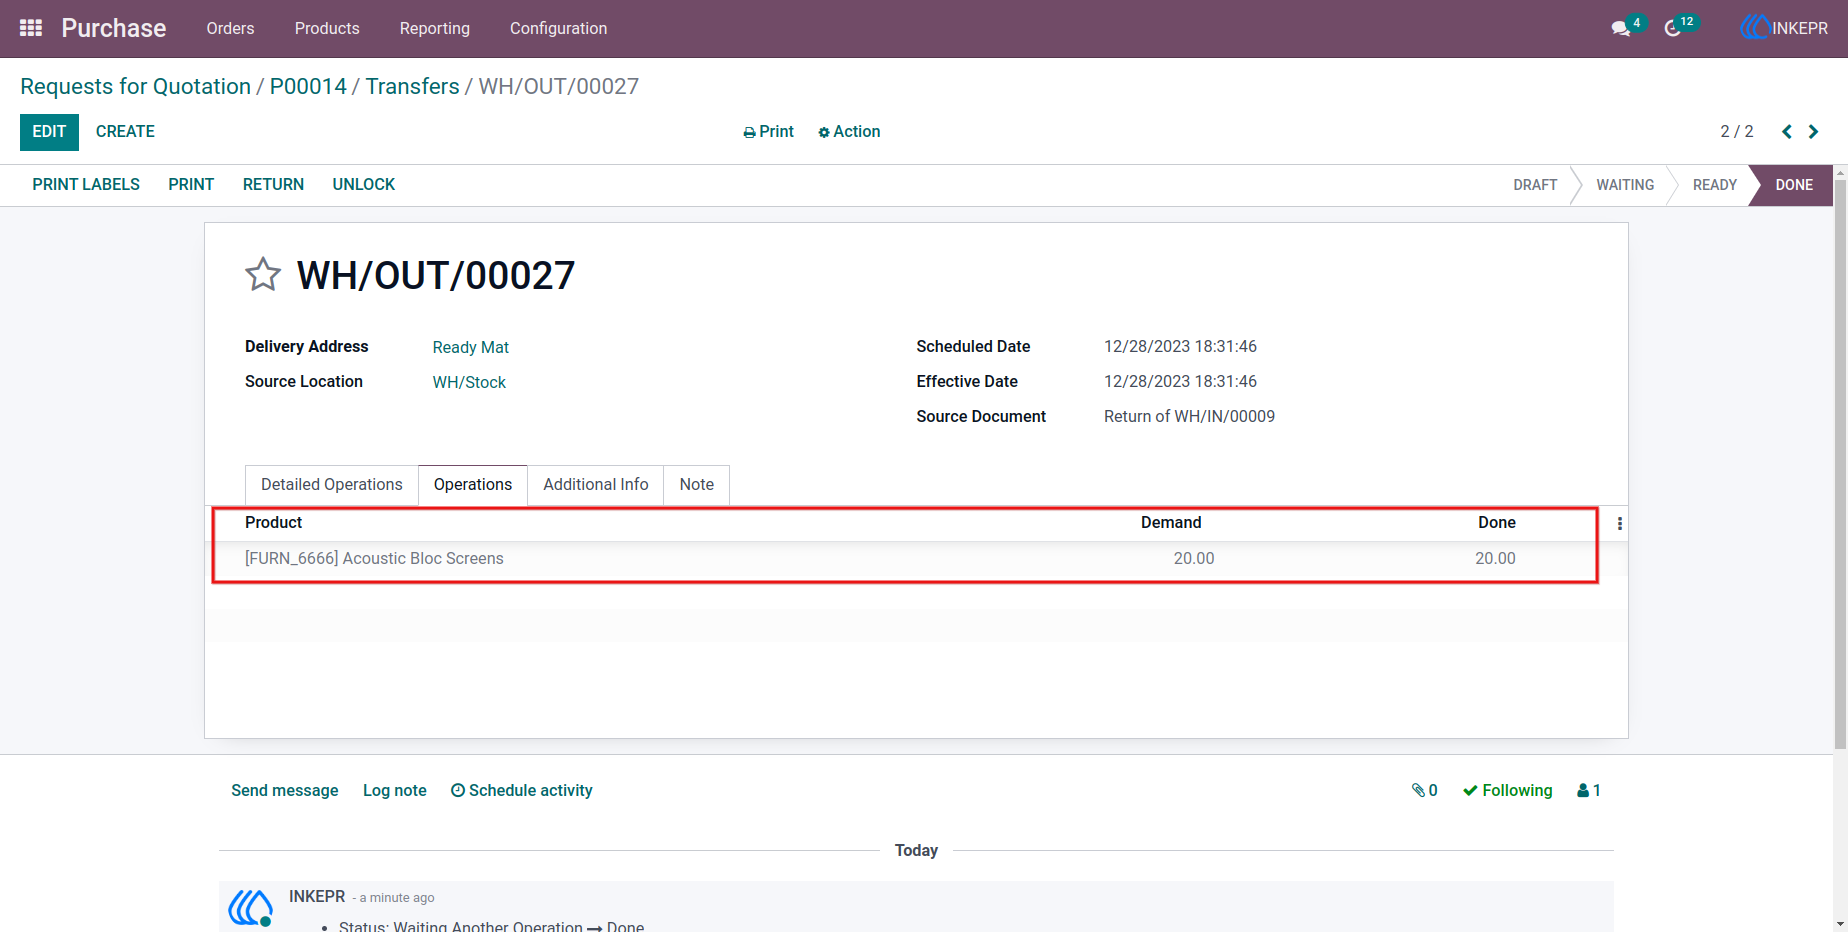Open the Action dropdown
The height and width of the screenshot is (932, 1848).
(849, 132)
